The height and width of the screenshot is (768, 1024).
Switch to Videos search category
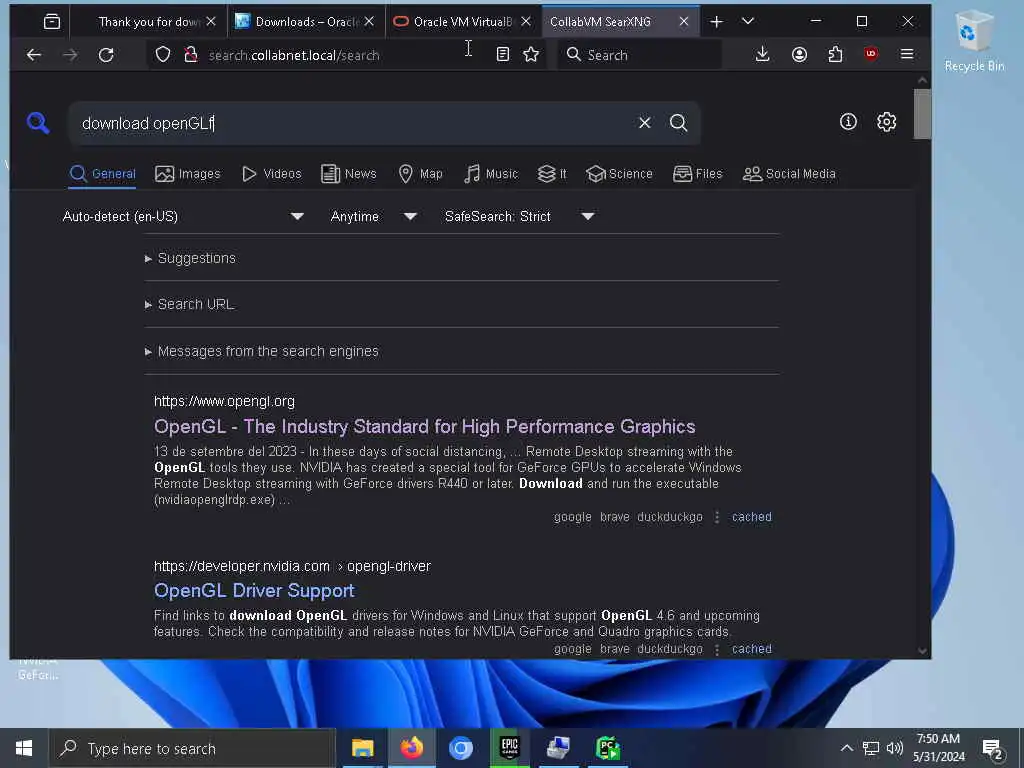pos(272,174)
